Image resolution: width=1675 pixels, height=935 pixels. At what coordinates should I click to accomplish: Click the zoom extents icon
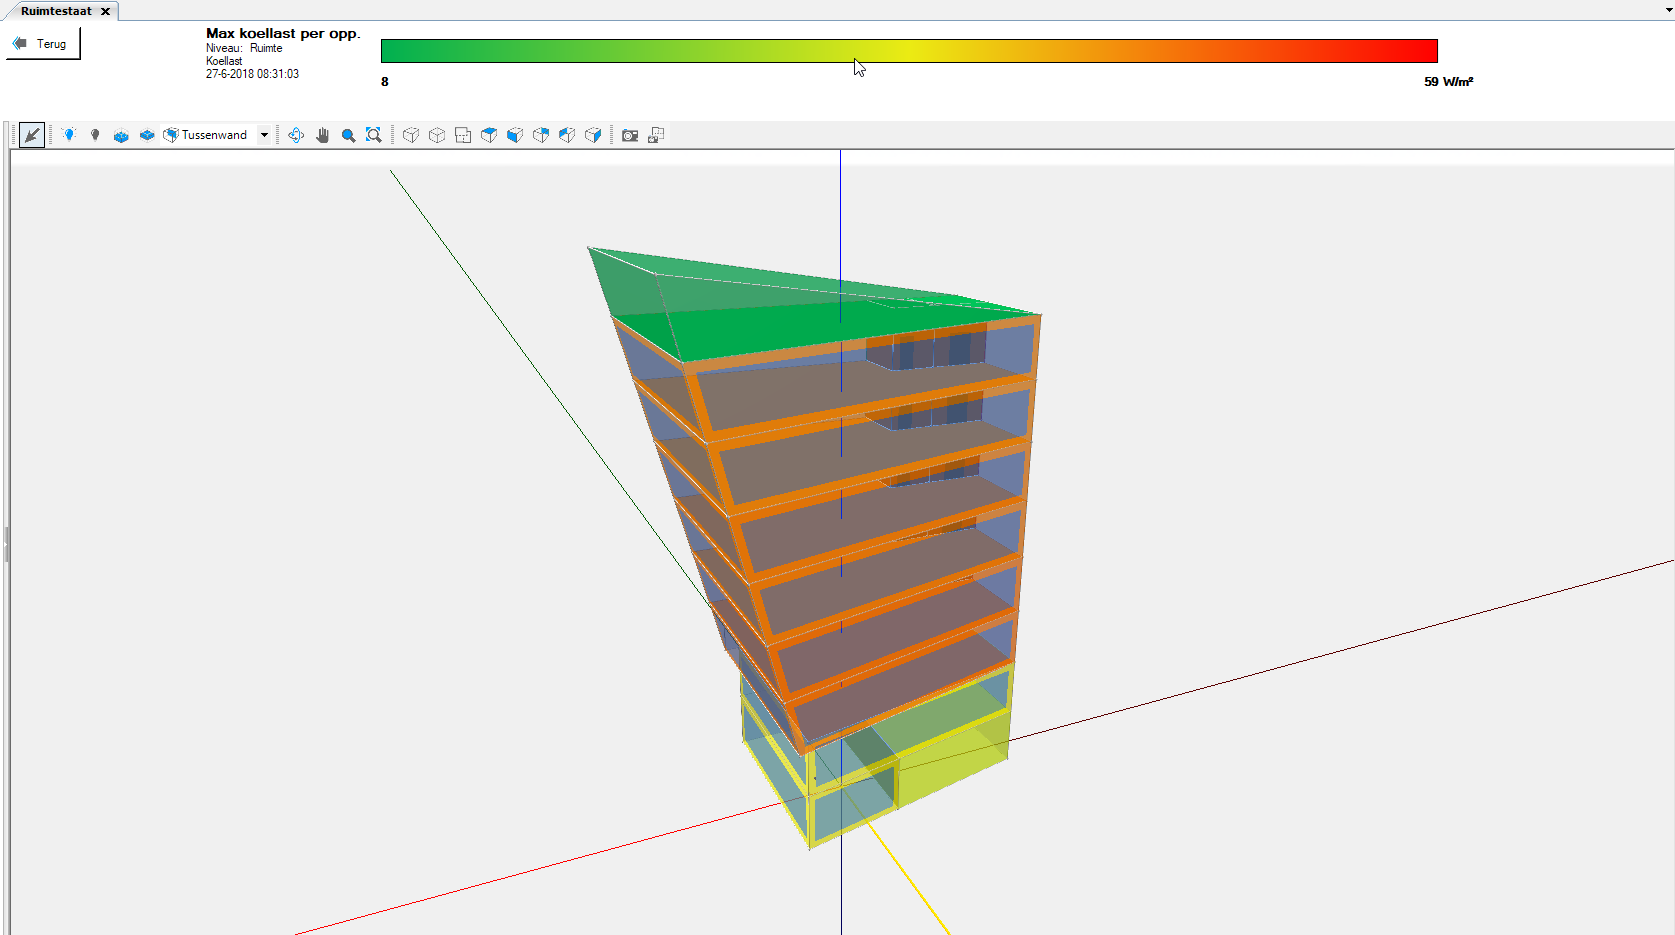[x=373, y=135]
